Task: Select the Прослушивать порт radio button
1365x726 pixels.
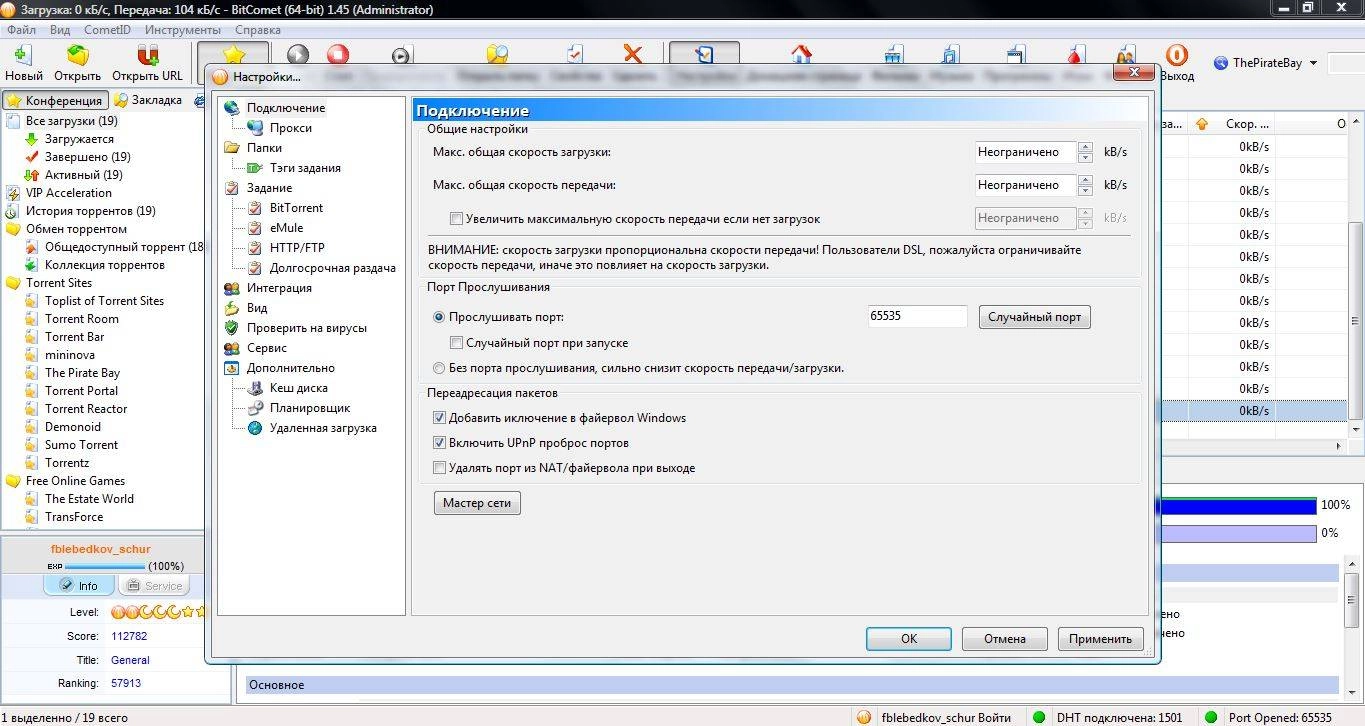Action: (x=439, y=317)
